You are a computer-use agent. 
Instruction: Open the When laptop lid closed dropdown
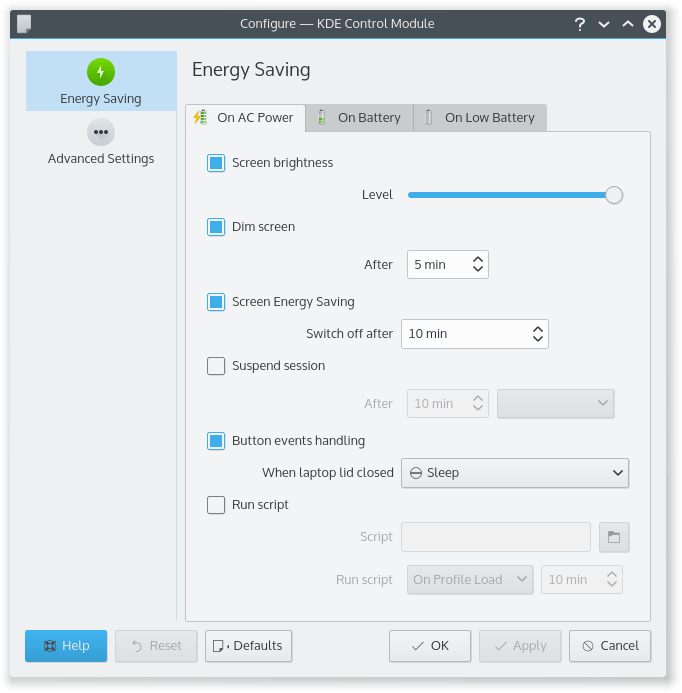pyautogui.click(x=515, y=473)
